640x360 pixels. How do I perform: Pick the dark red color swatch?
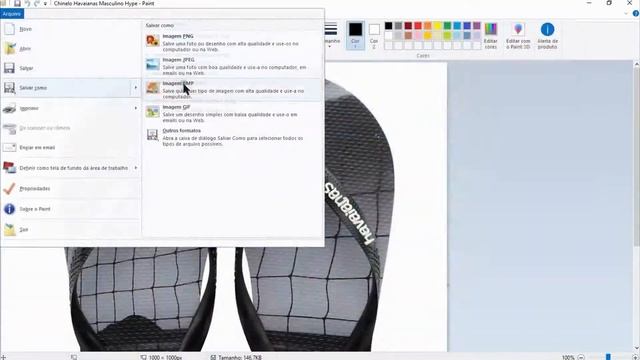pyautogui.click(x=408, y=26)
